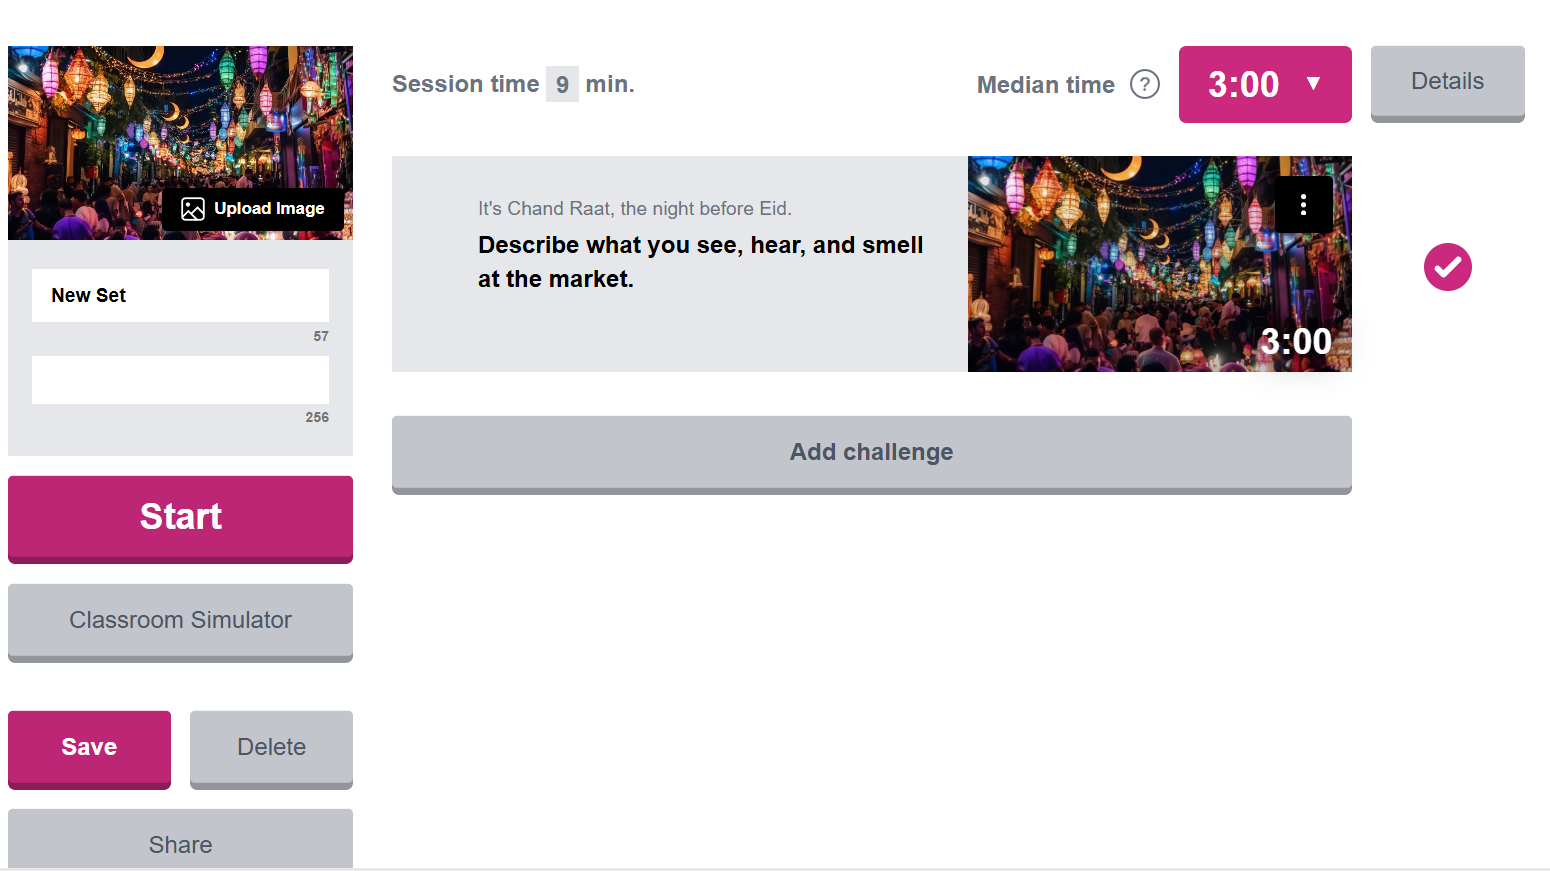Click the New Set title field
The image size is (1550, 871).
click(x=180, y=296)
